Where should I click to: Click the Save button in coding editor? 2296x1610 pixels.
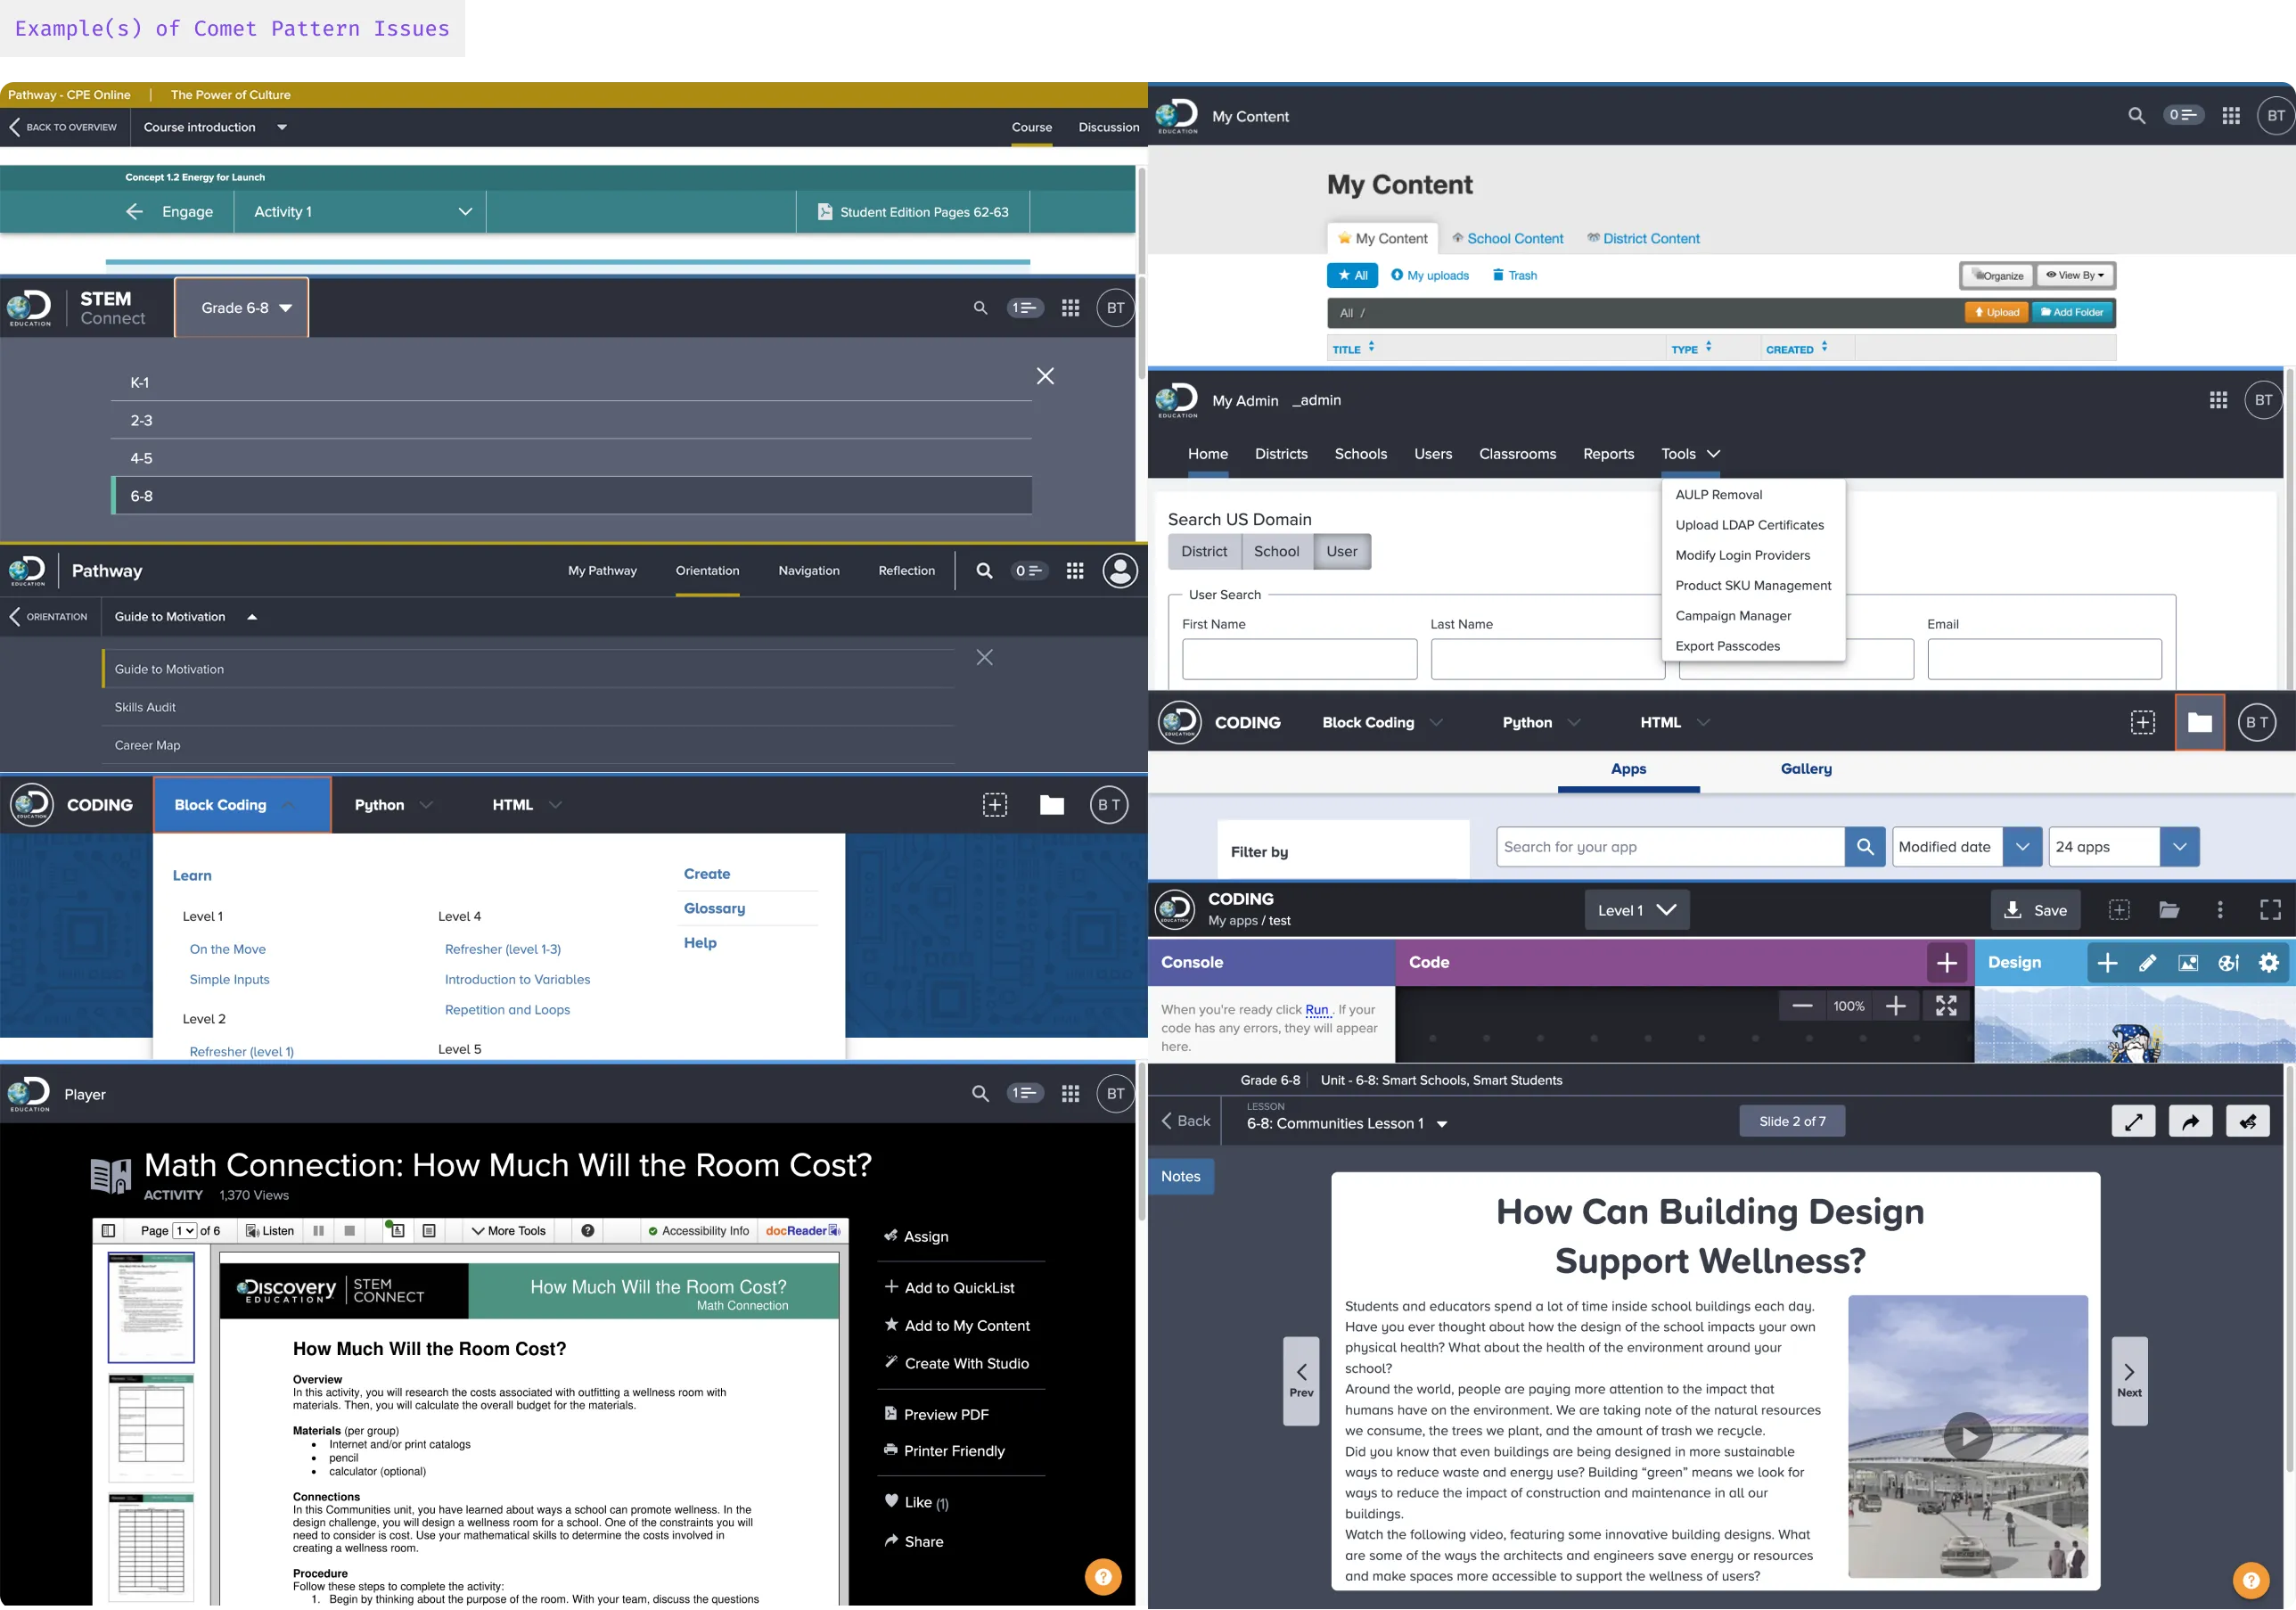point(2034,910)
